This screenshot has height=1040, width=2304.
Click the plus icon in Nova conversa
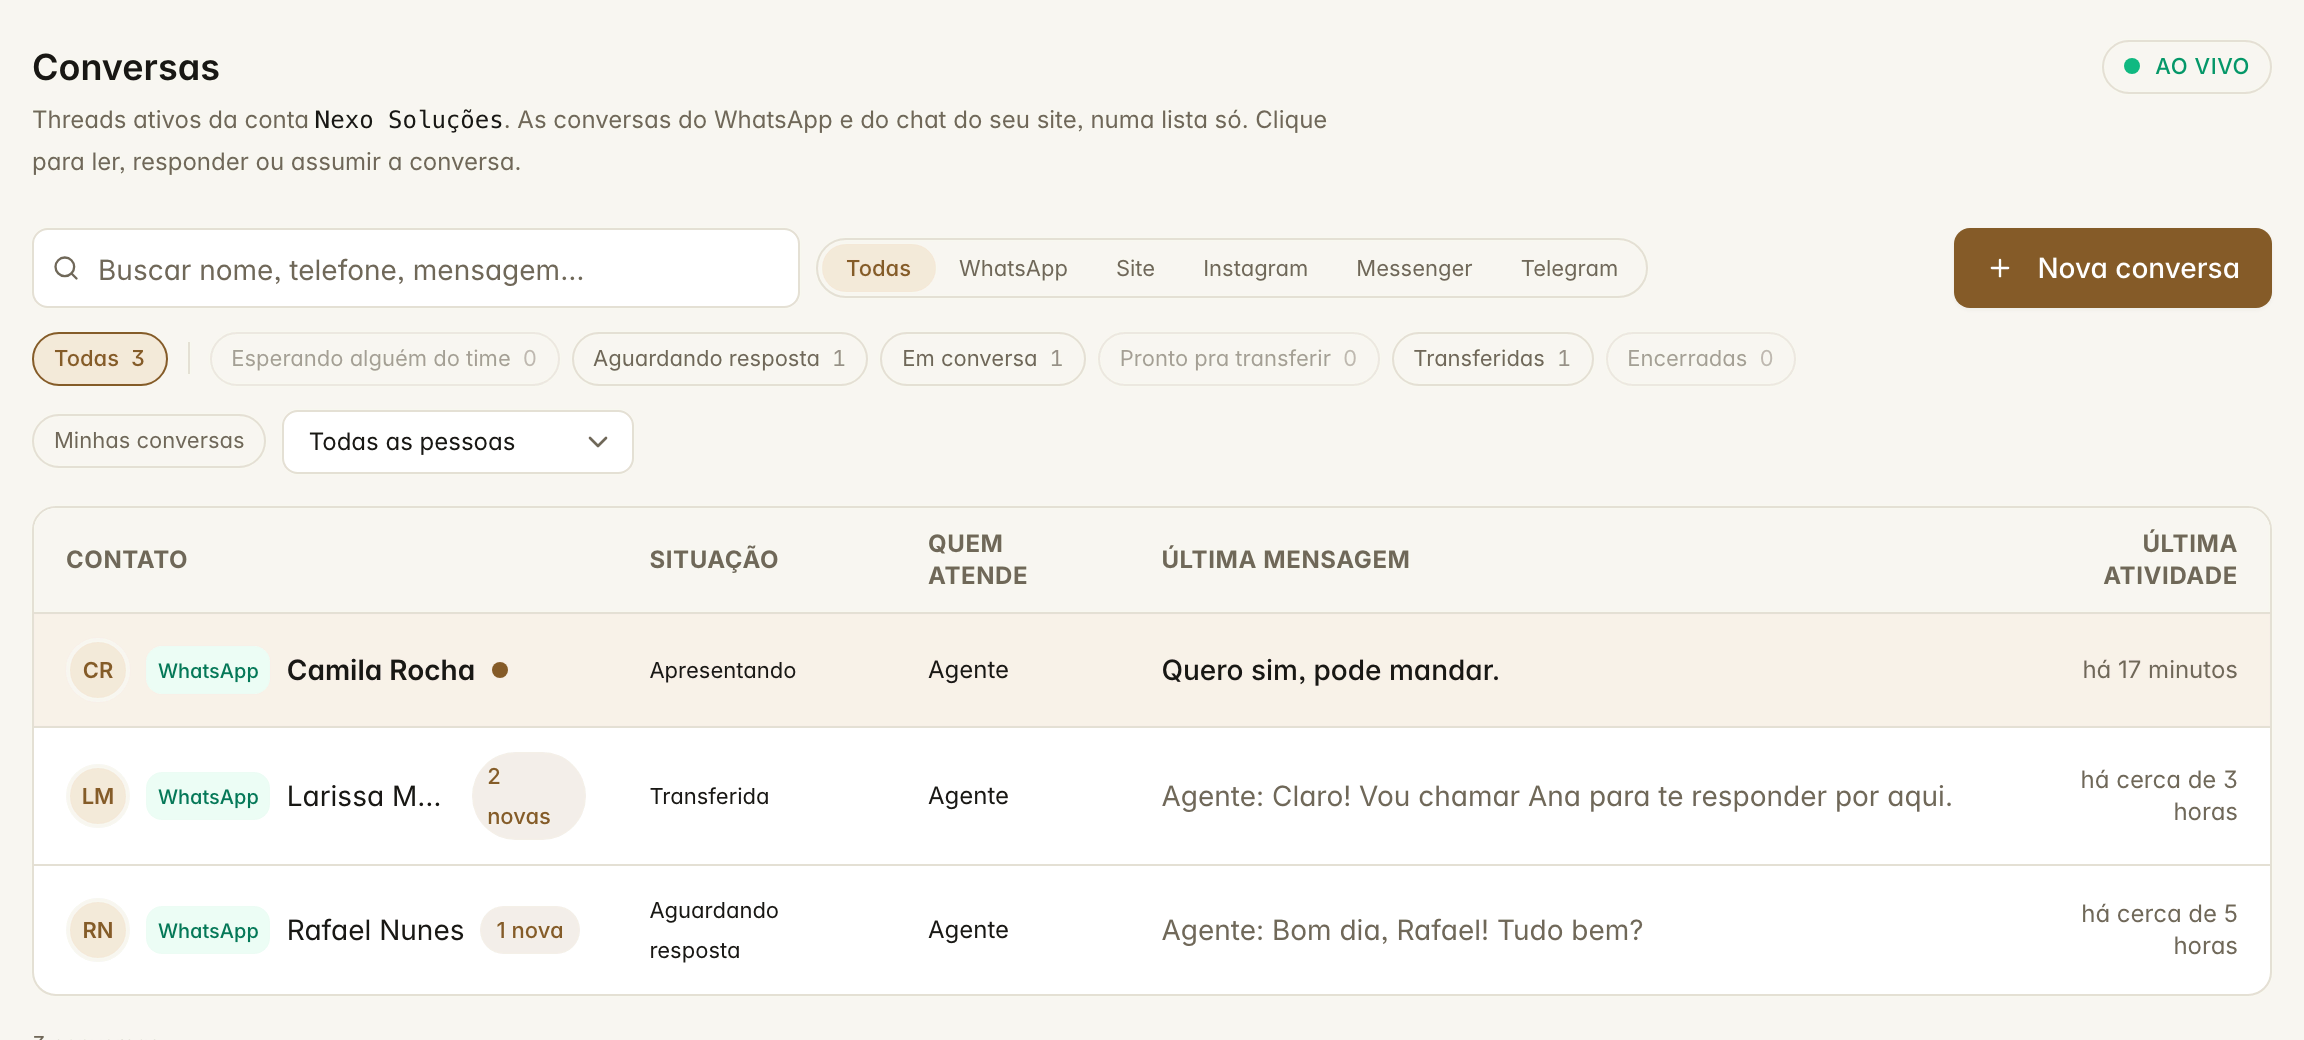pyautogui.click(x=1999, y=268)
